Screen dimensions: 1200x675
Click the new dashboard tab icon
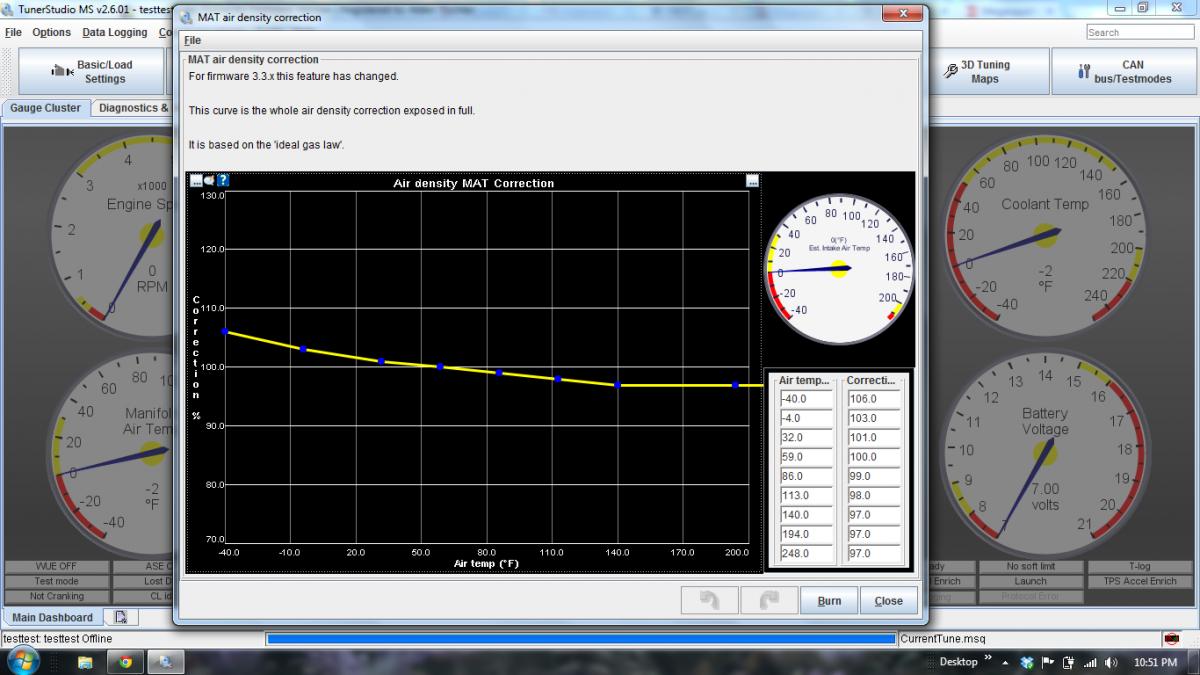pos(120,617)
